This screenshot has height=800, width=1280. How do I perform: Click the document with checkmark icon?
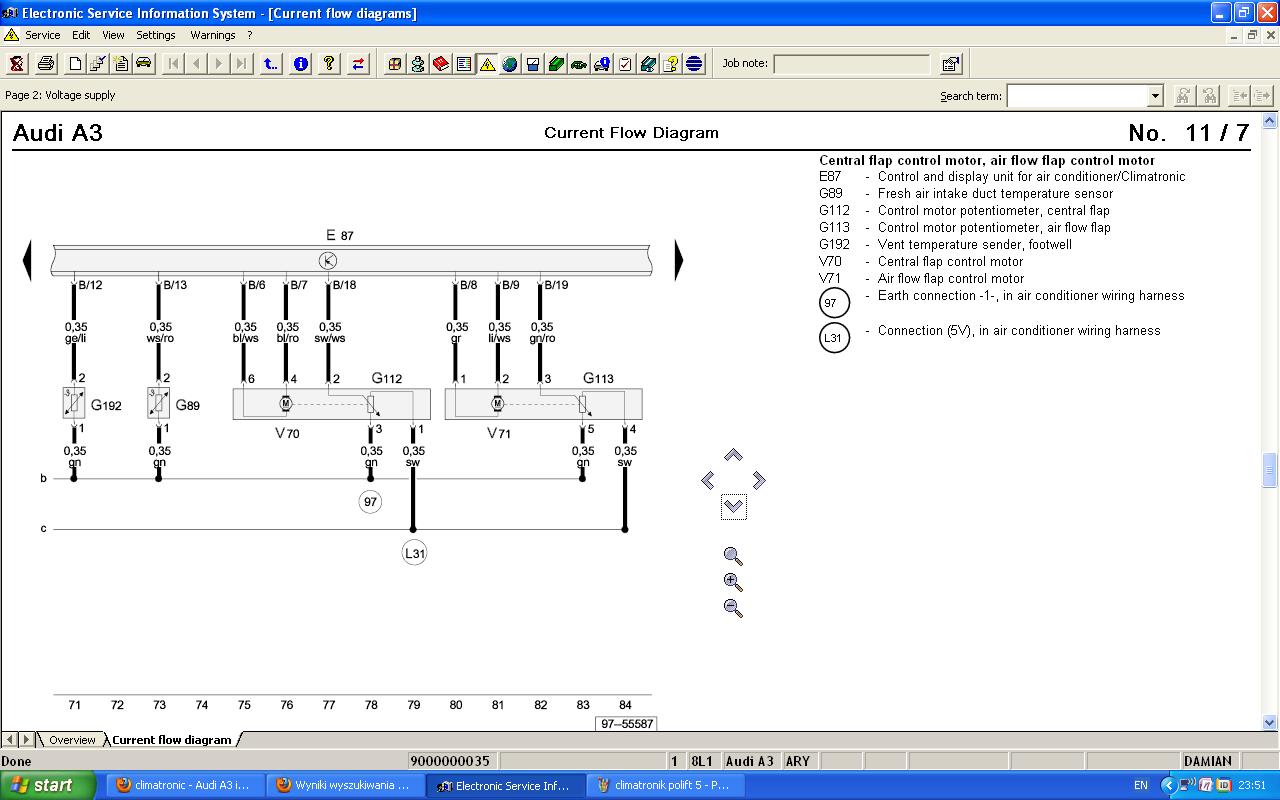coord(98,64)
